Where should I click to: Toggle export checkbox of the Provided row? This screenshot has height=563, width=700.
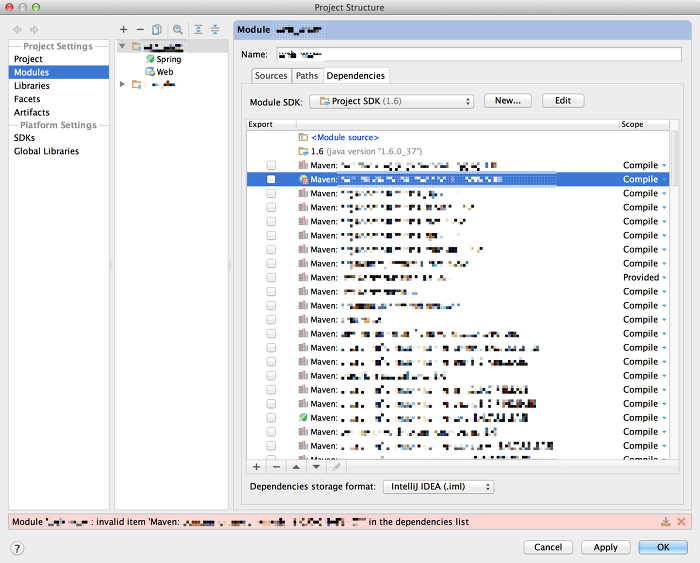pos(271,278)
